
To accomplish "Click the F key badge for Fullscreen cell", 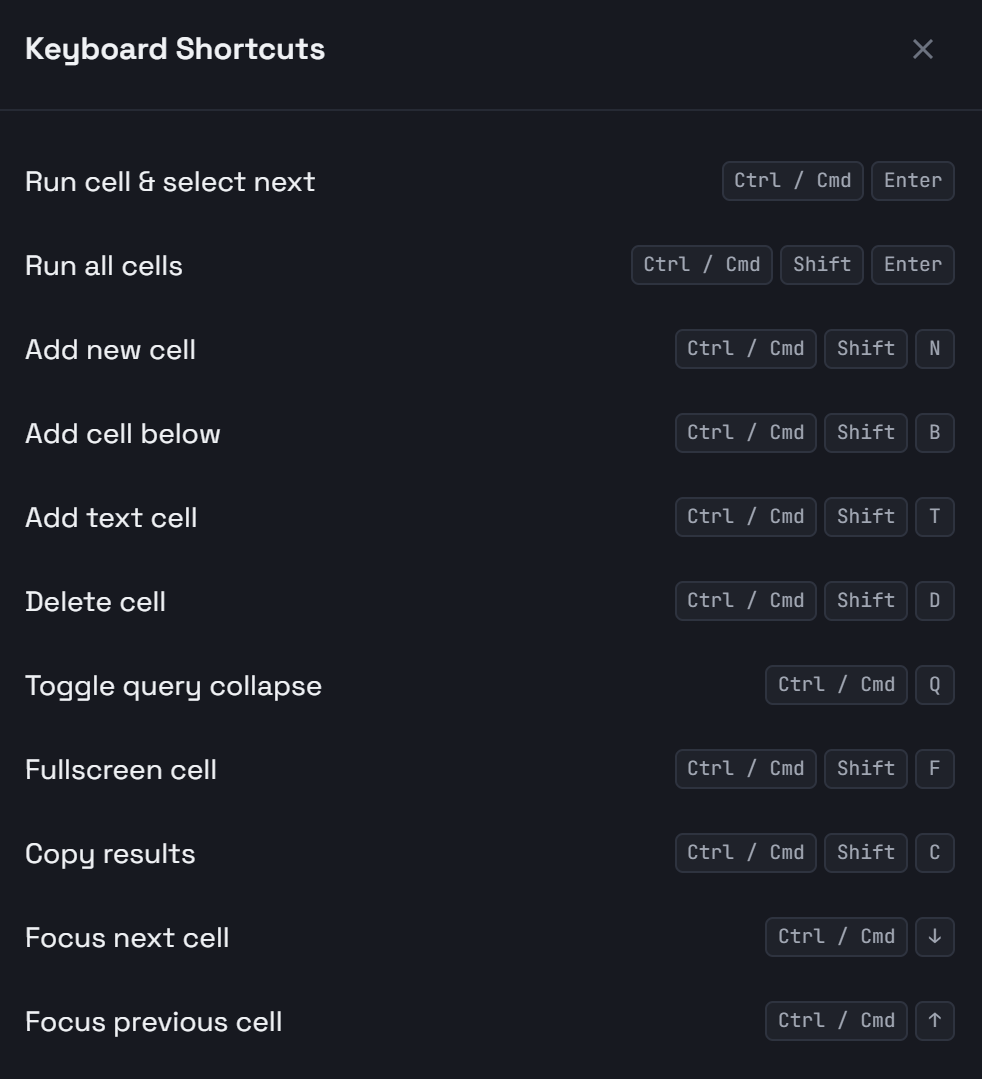I will click(936, 769).
